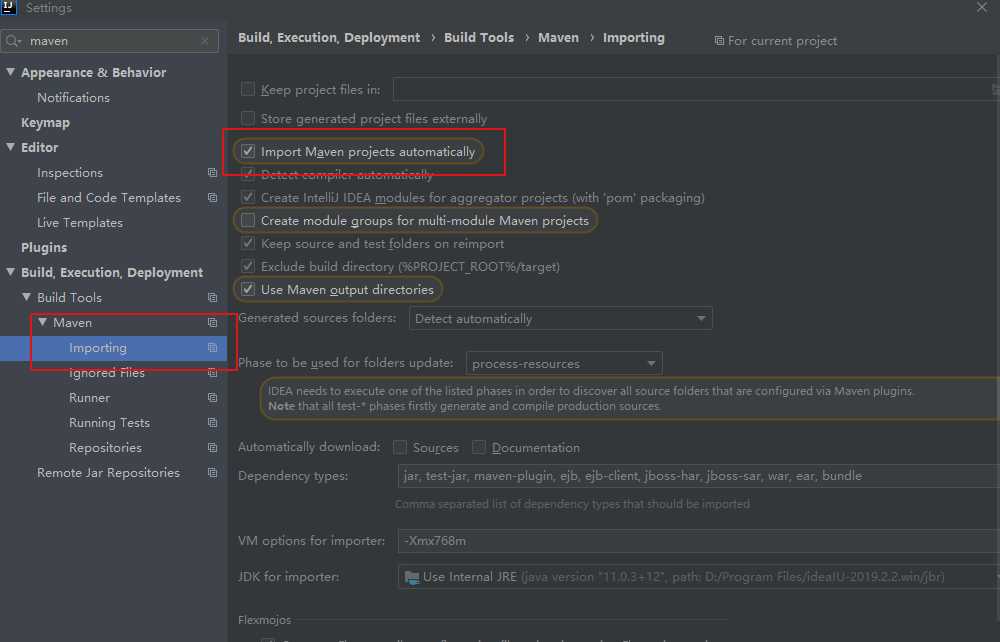Toggle Keep project files in checkbox
Viewport: 1000px width, 642px height.
[x=247, y=89]
